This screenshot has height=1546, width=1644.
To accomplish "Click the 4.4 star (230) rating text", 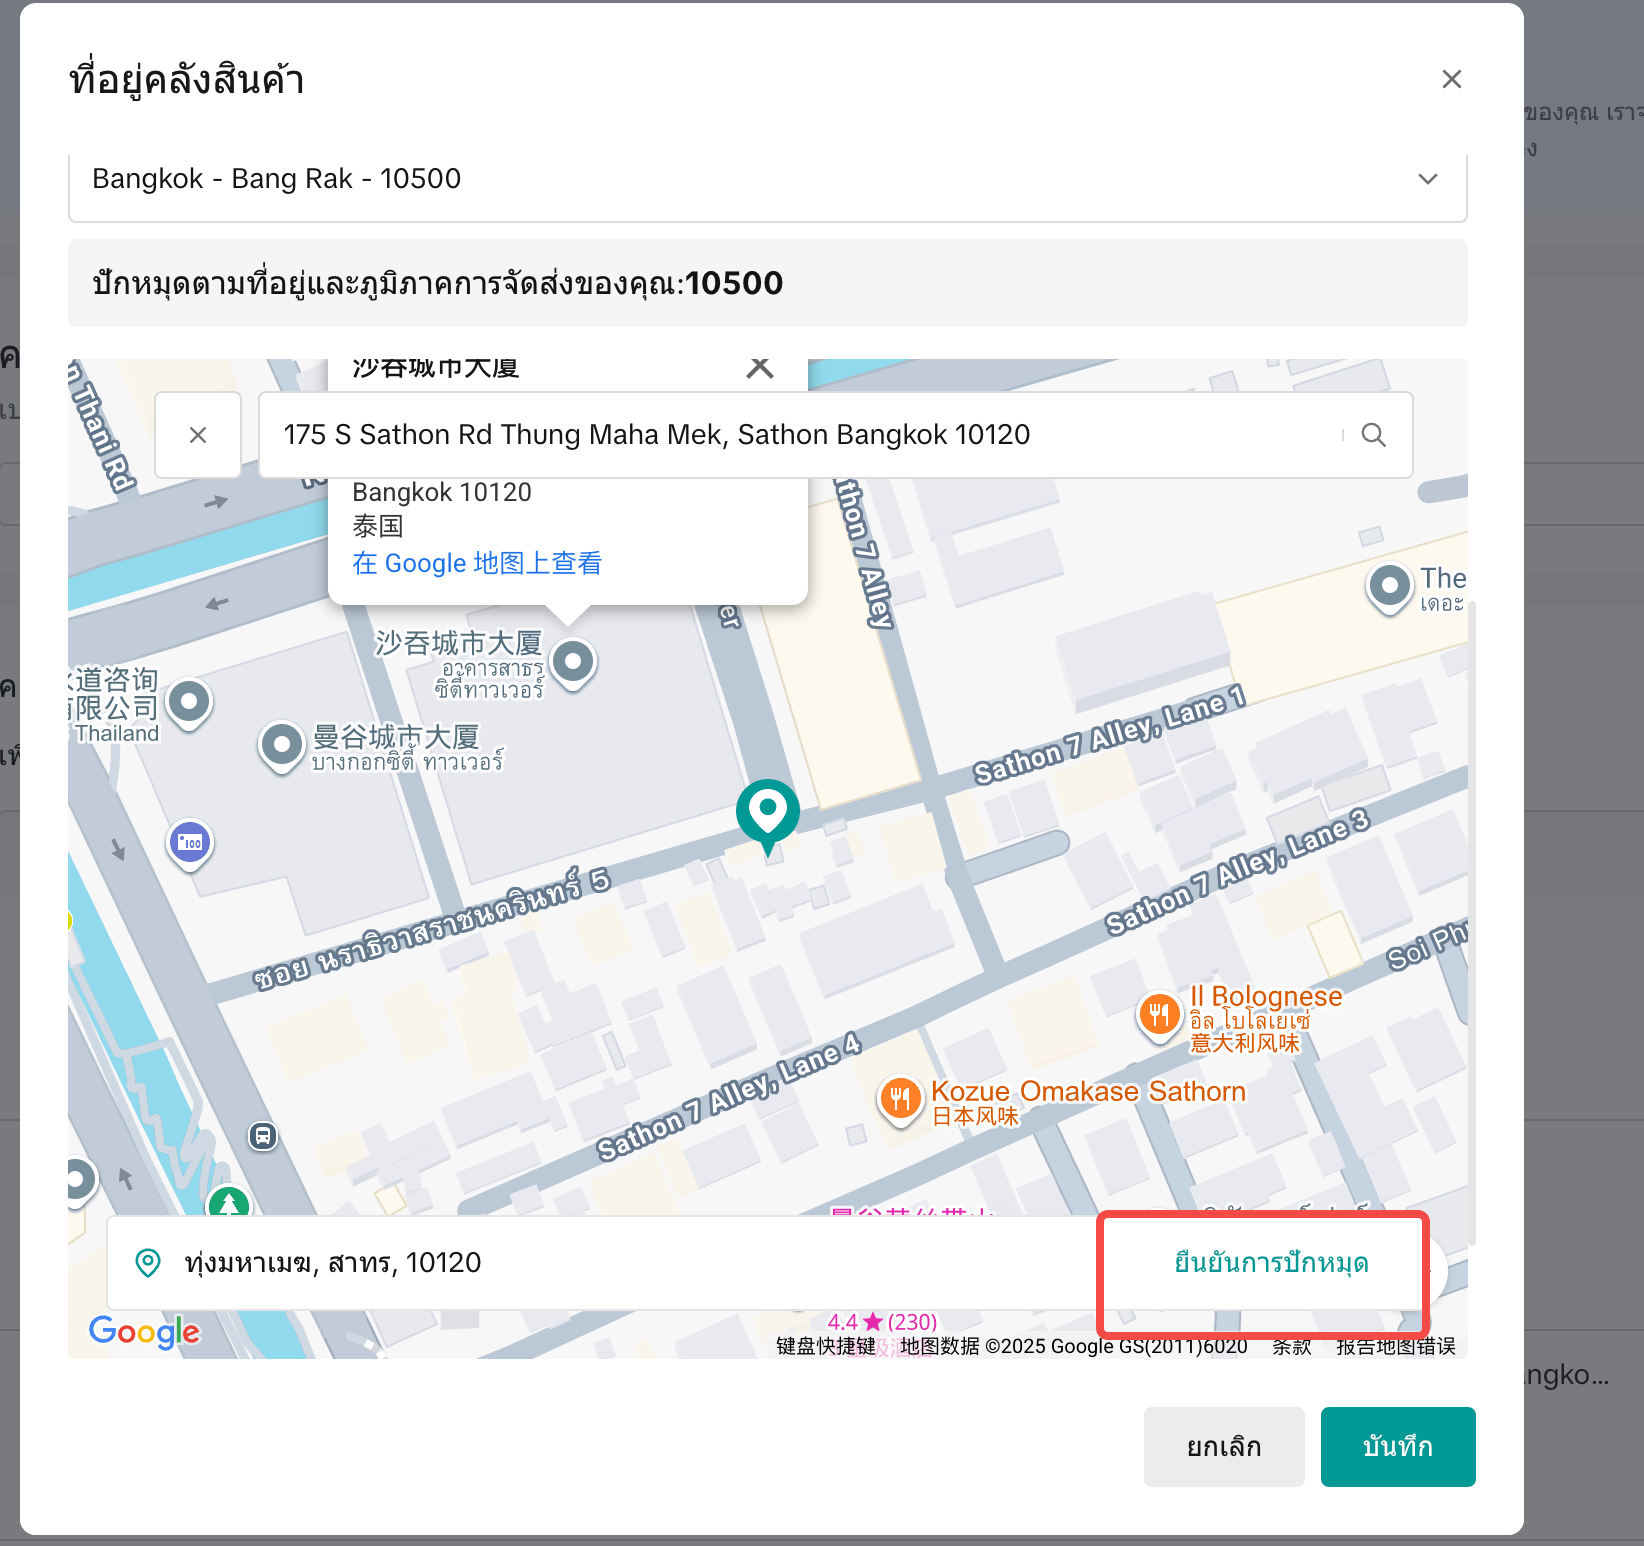I will 882,1322.
